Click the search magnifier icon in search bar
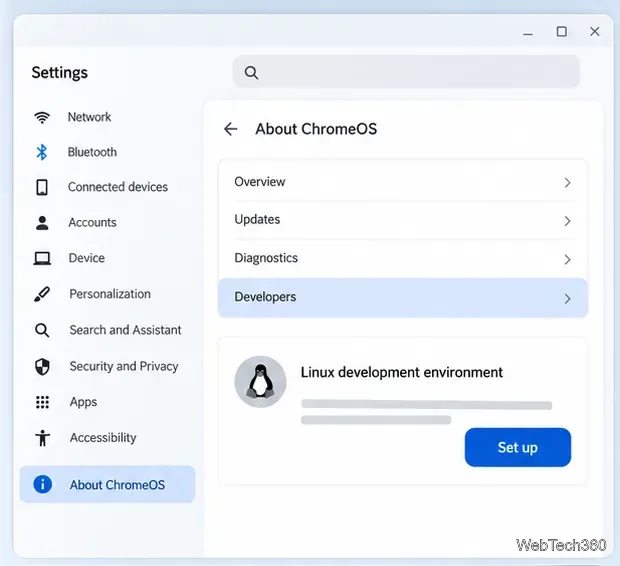The width and height of the screenshot is (620, 566). click(251, 72)
